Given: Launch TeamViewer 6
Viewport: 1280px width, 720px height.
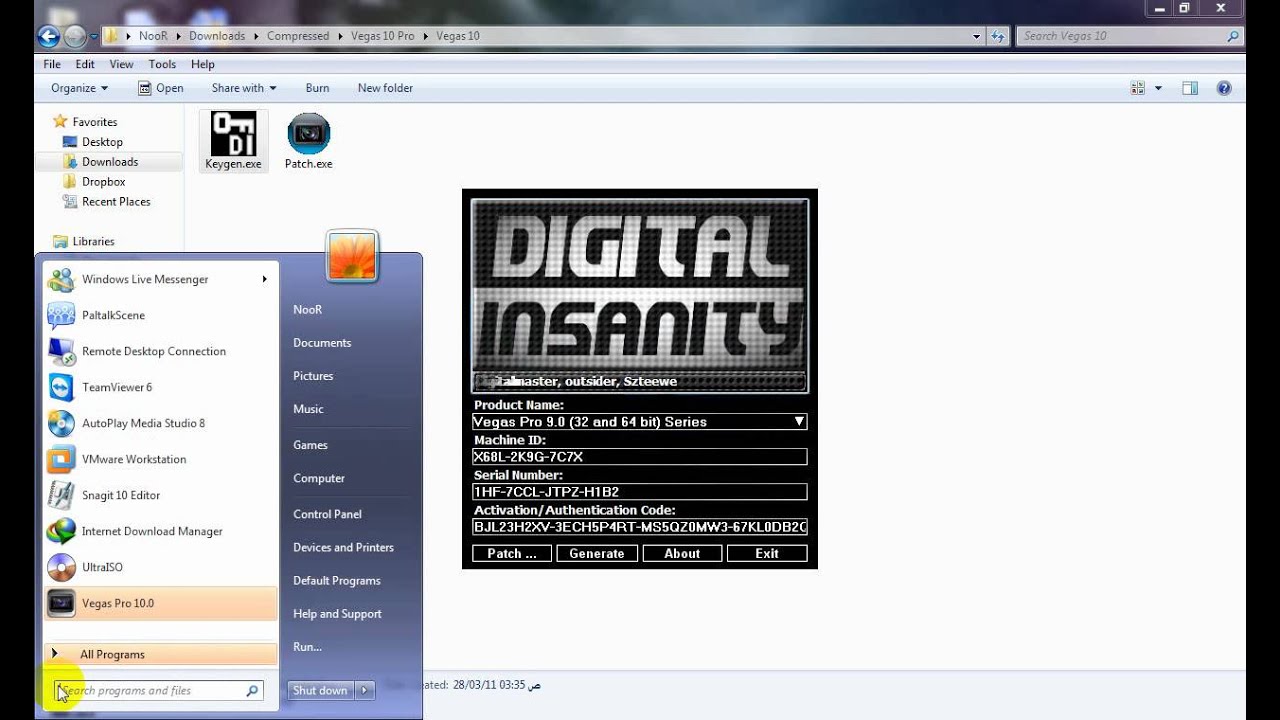Looking at the screenshot, I should 158,387.
